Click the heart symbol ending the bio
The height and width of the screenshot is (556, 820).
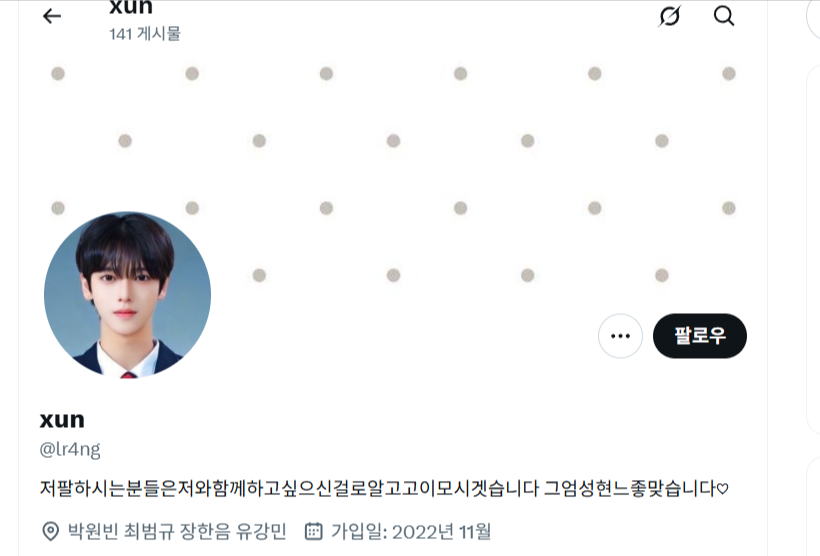[x=722, y=489]
